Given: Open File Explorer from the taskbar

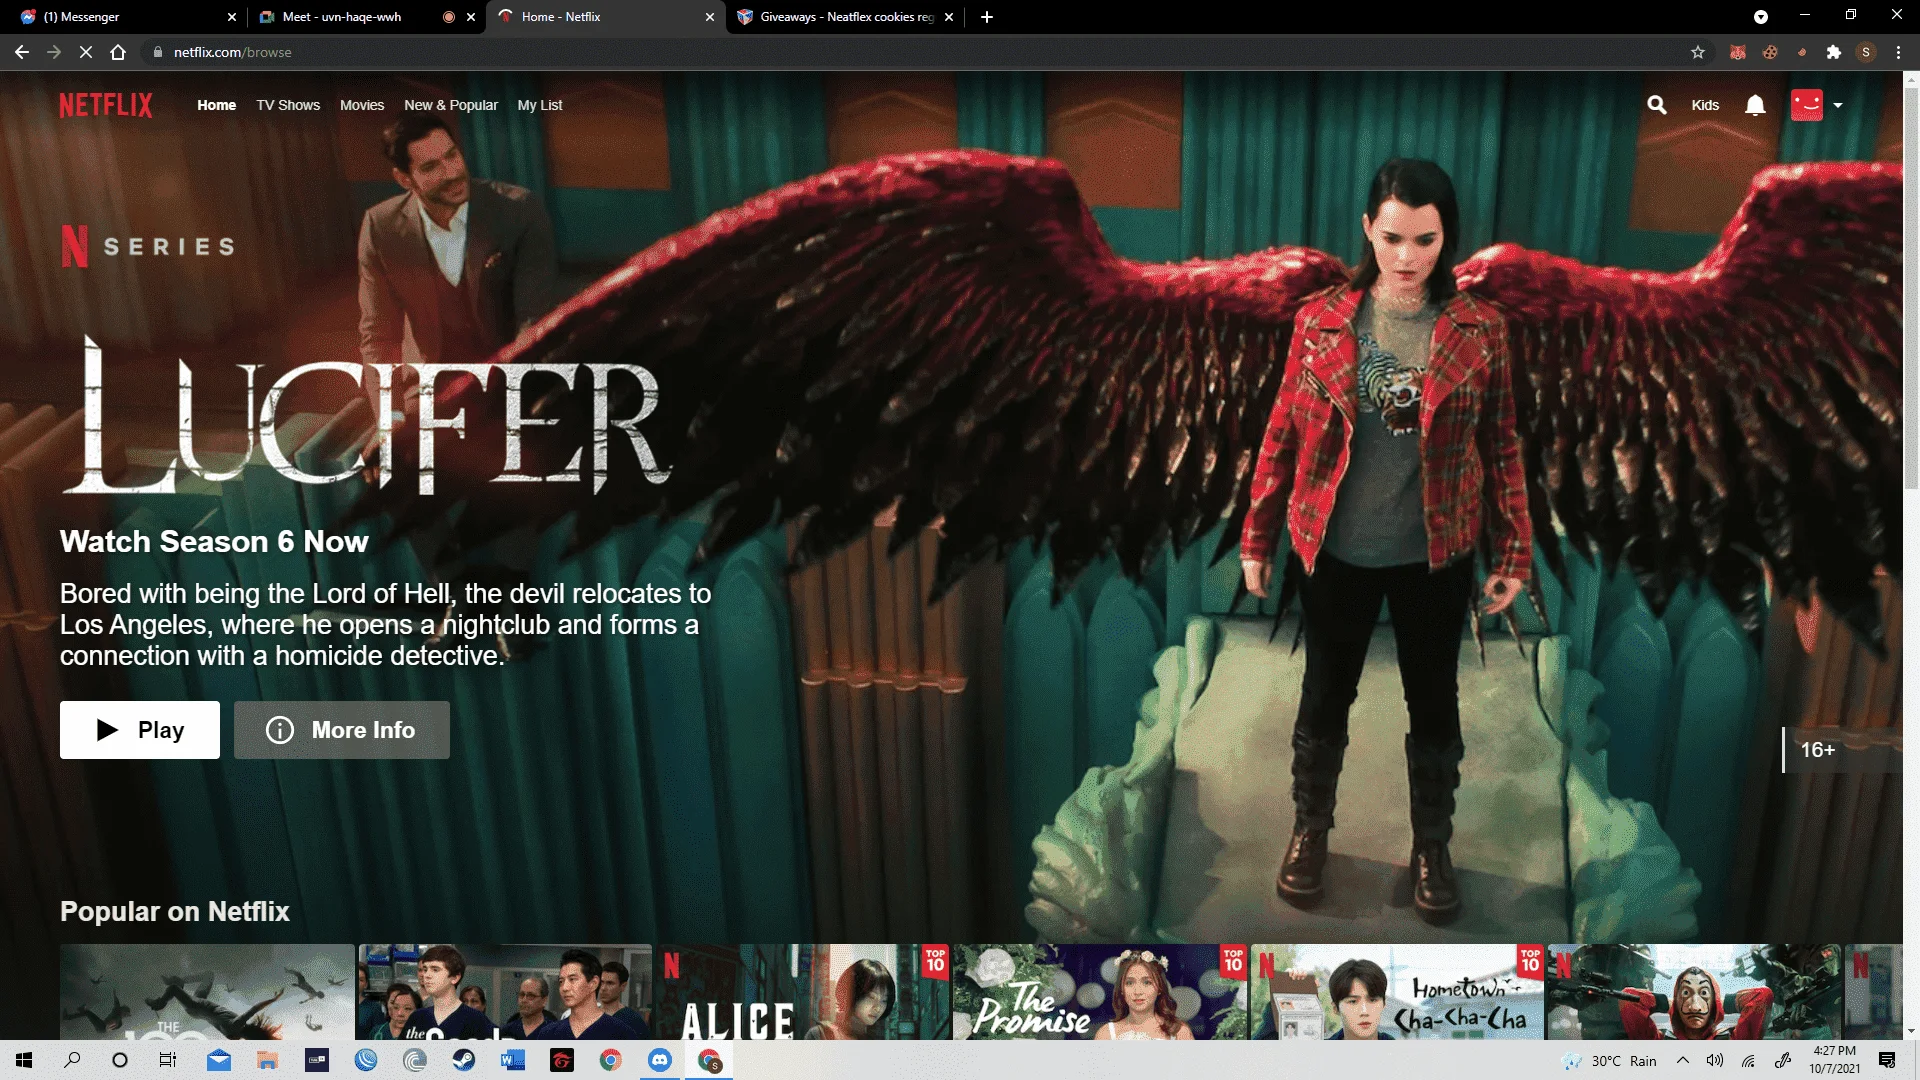Looking at the screenshot, I should click(x=268, y=1060).
